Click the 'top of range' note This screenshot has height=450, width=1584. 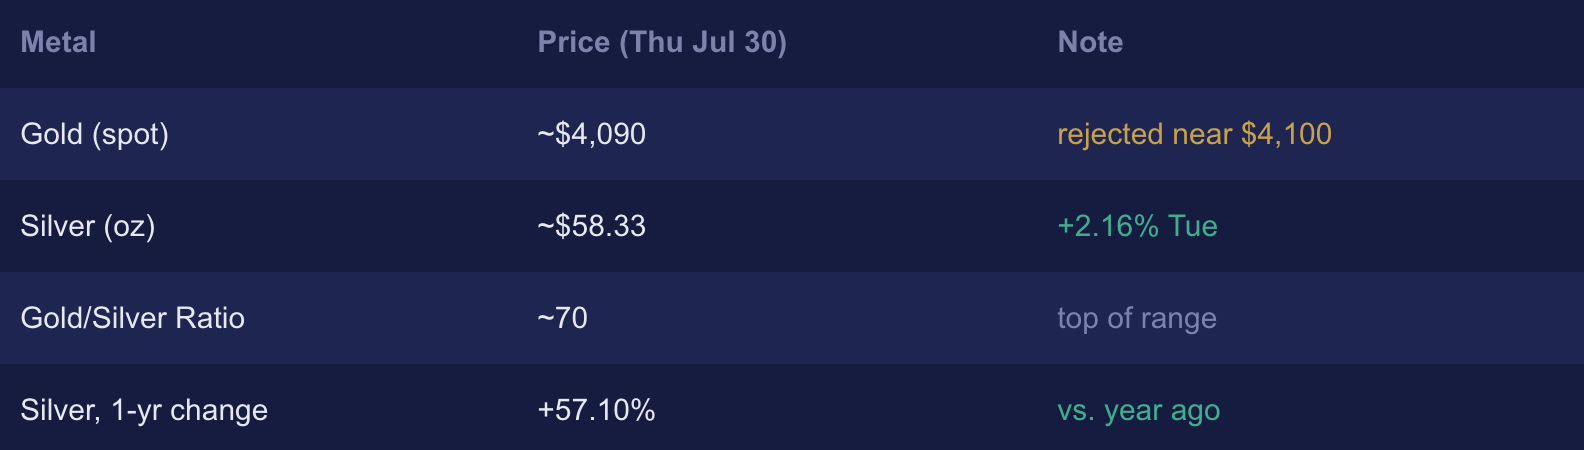pyautogui.click(x=1137, y=318)
